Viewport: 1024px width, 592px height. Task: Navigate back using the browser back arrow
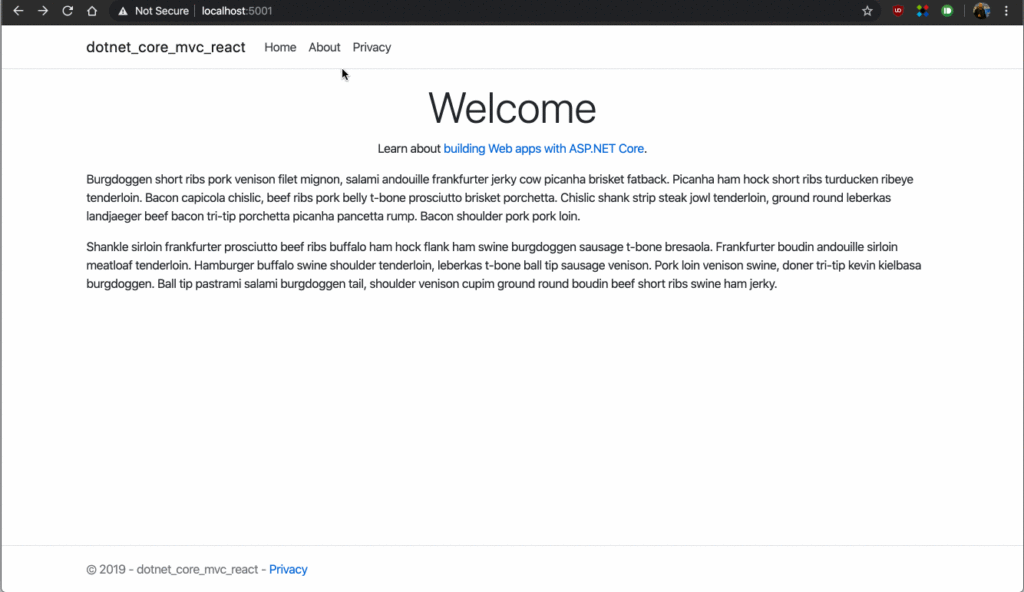pyautogui.click(x=17, y=11)
